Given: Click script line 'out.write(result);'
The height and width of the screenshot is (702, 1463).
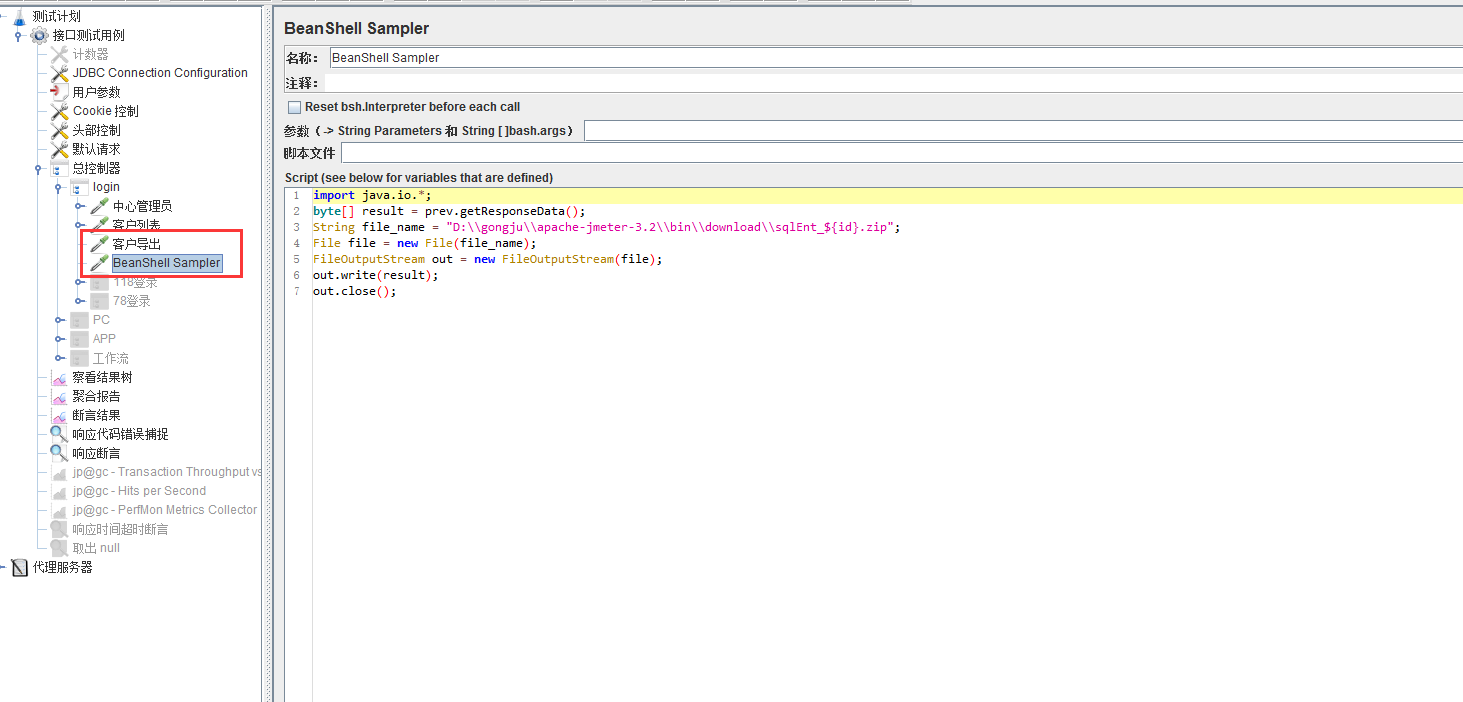Looking at the screenshot, I should tap(375, 275).
